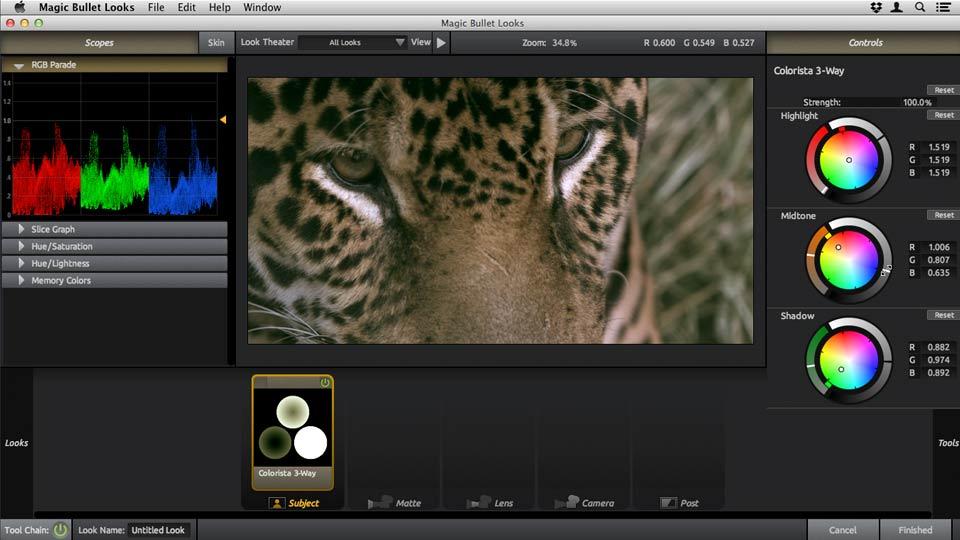
Task: Open Spotlight search icon
Action: coord(920,7)
